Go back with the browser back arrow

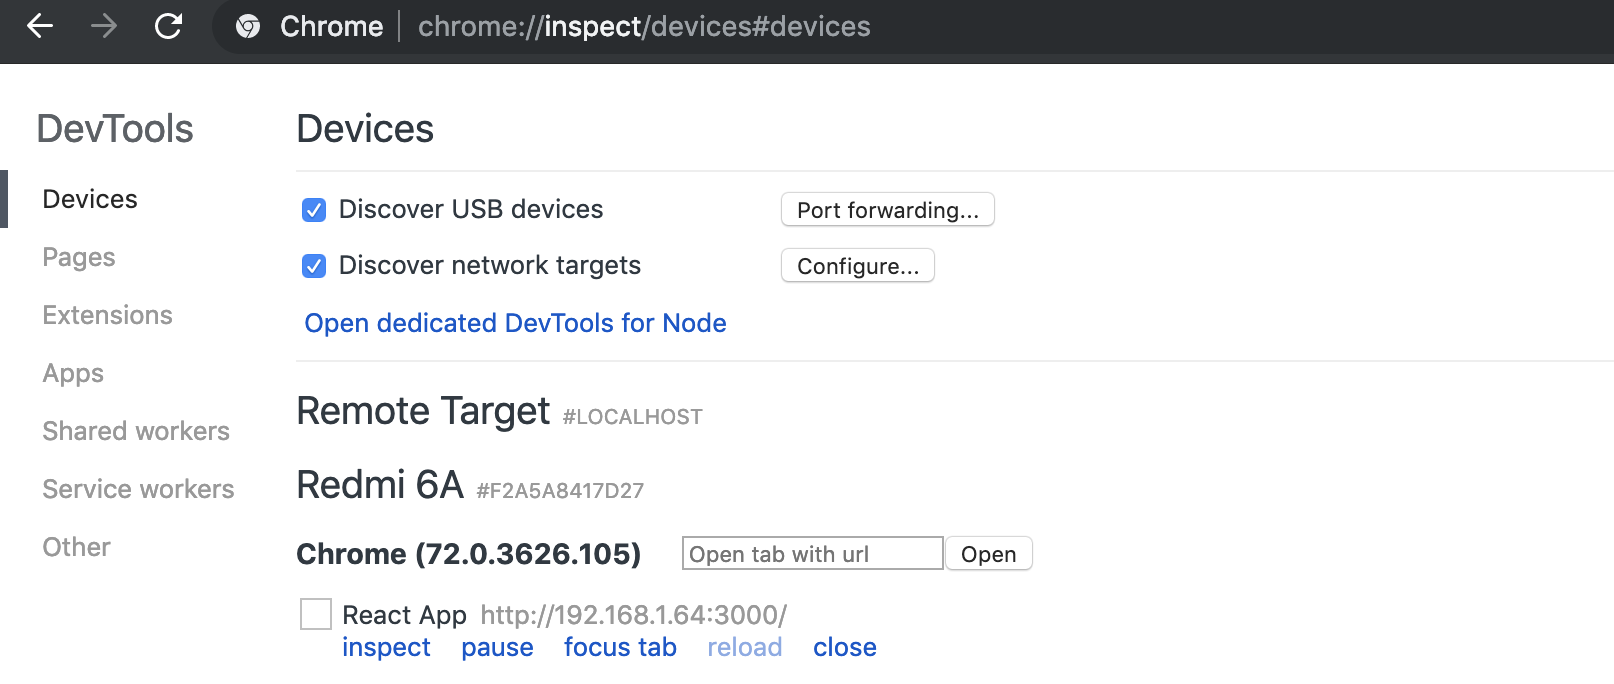click(x=40, y=26)
